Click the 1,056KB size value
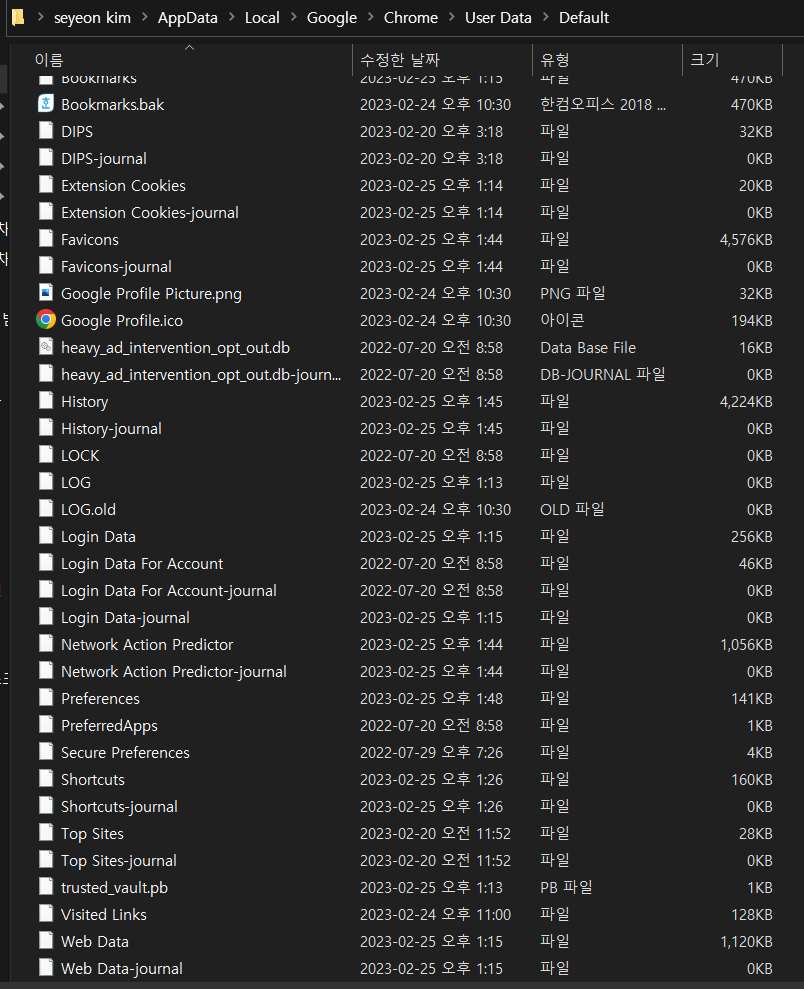 pos(746,644)
